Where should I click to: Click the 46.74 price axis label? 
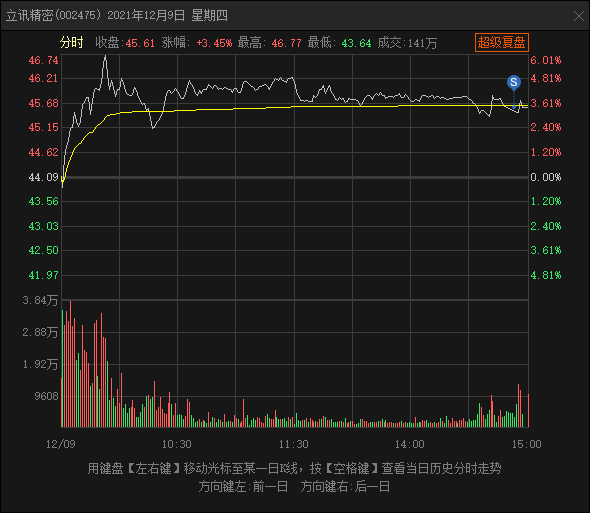[44, 60]
